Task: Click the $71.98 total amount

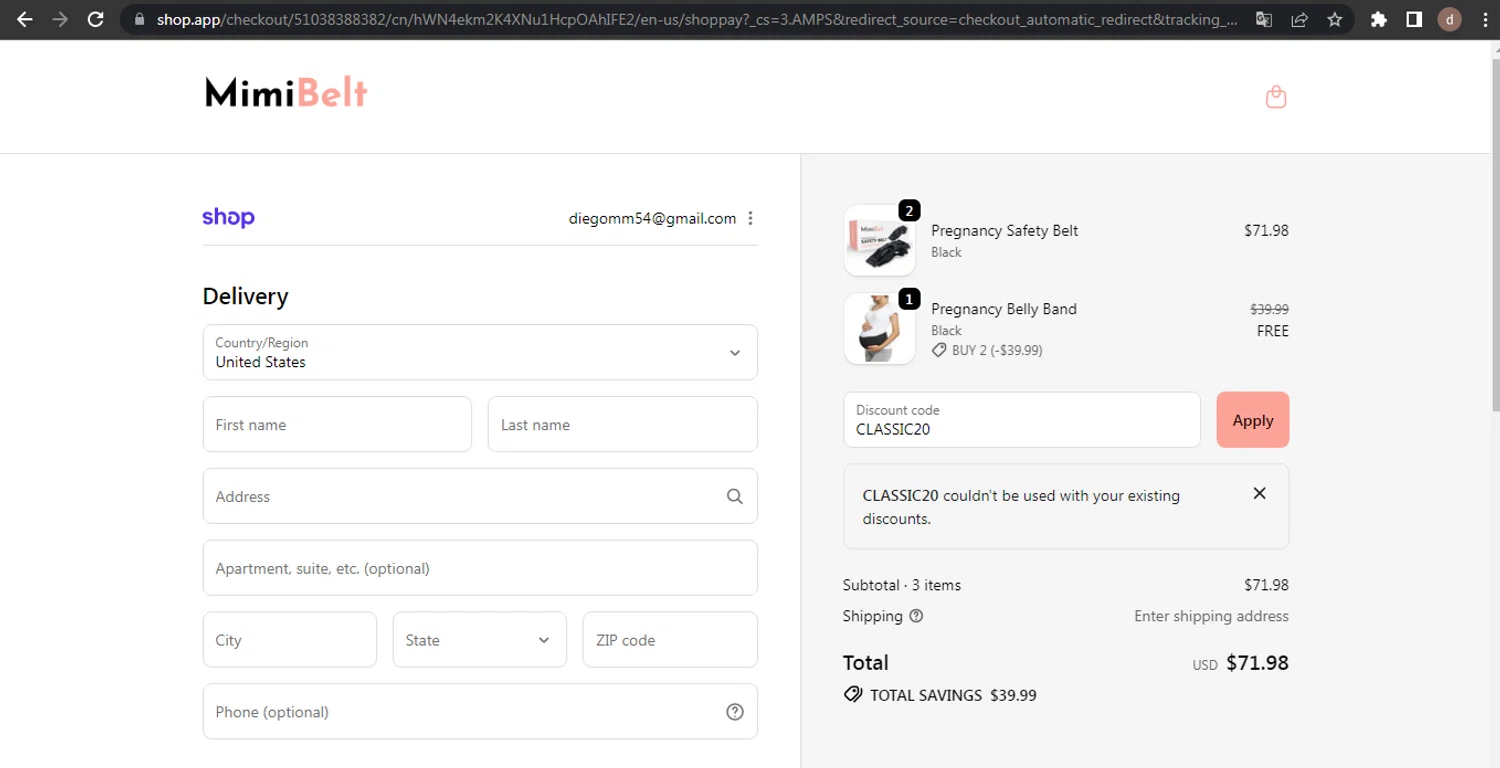Action: (1257, 663)
